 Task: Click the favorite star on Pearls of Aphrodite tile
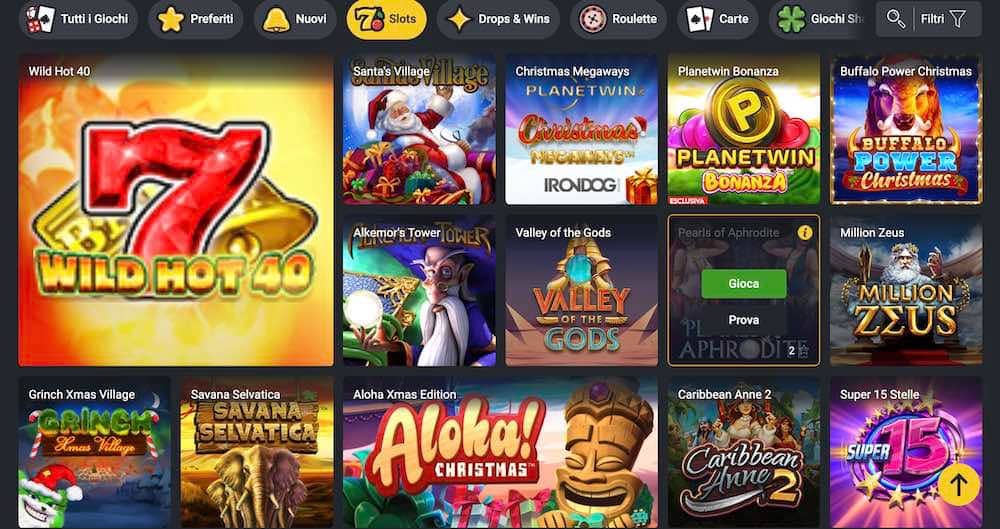[804, 350]
